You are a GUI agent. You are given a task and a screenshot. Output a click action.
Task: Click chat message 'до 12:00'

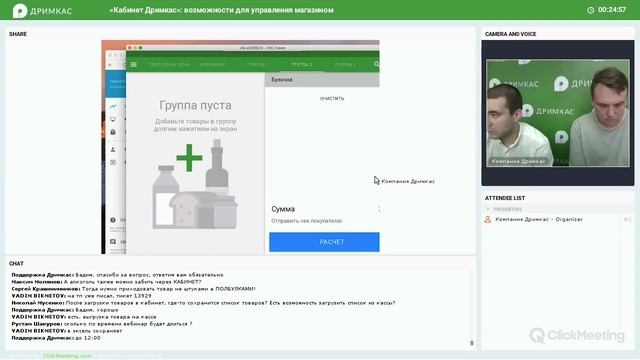pos(56,338)
